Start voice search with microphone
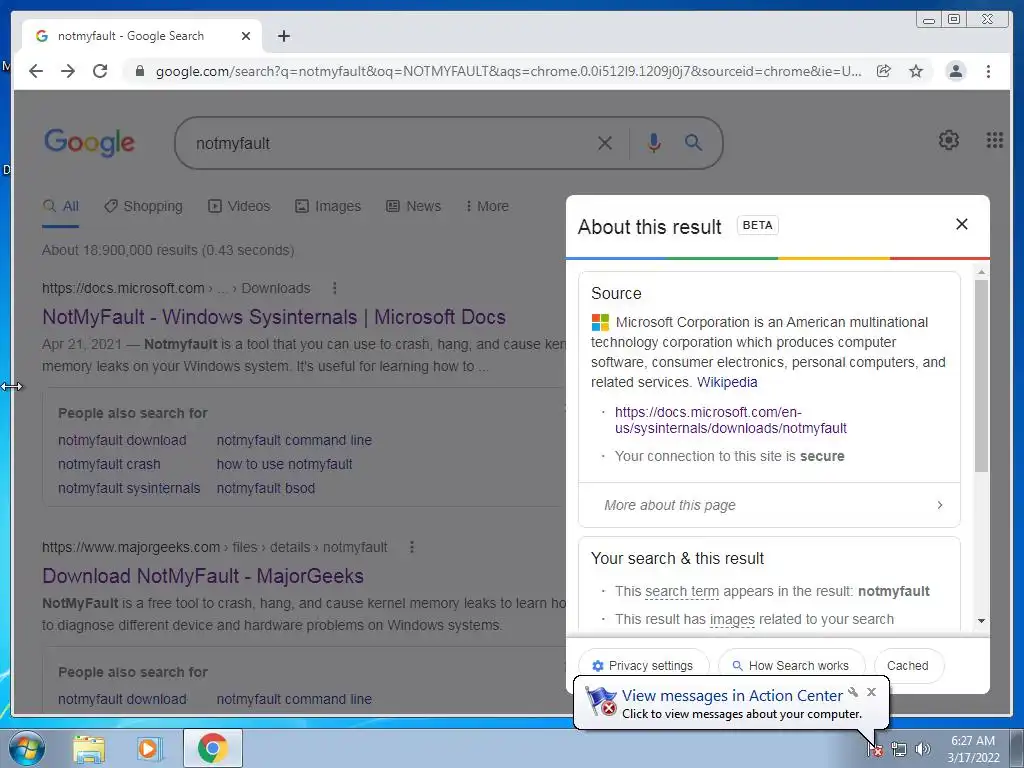This screenshot has height=768, width=1024. (x=654, y=143)
